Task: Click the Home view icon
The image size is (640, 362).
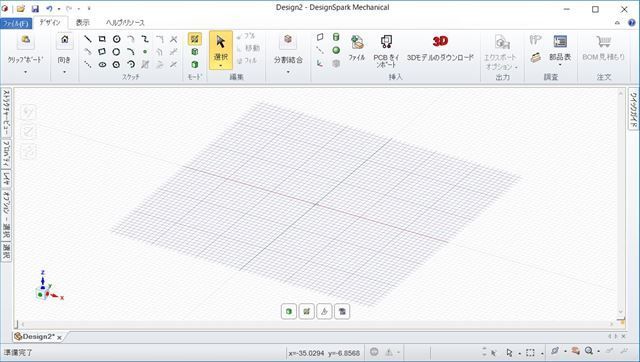Action: tap(64, 40)
